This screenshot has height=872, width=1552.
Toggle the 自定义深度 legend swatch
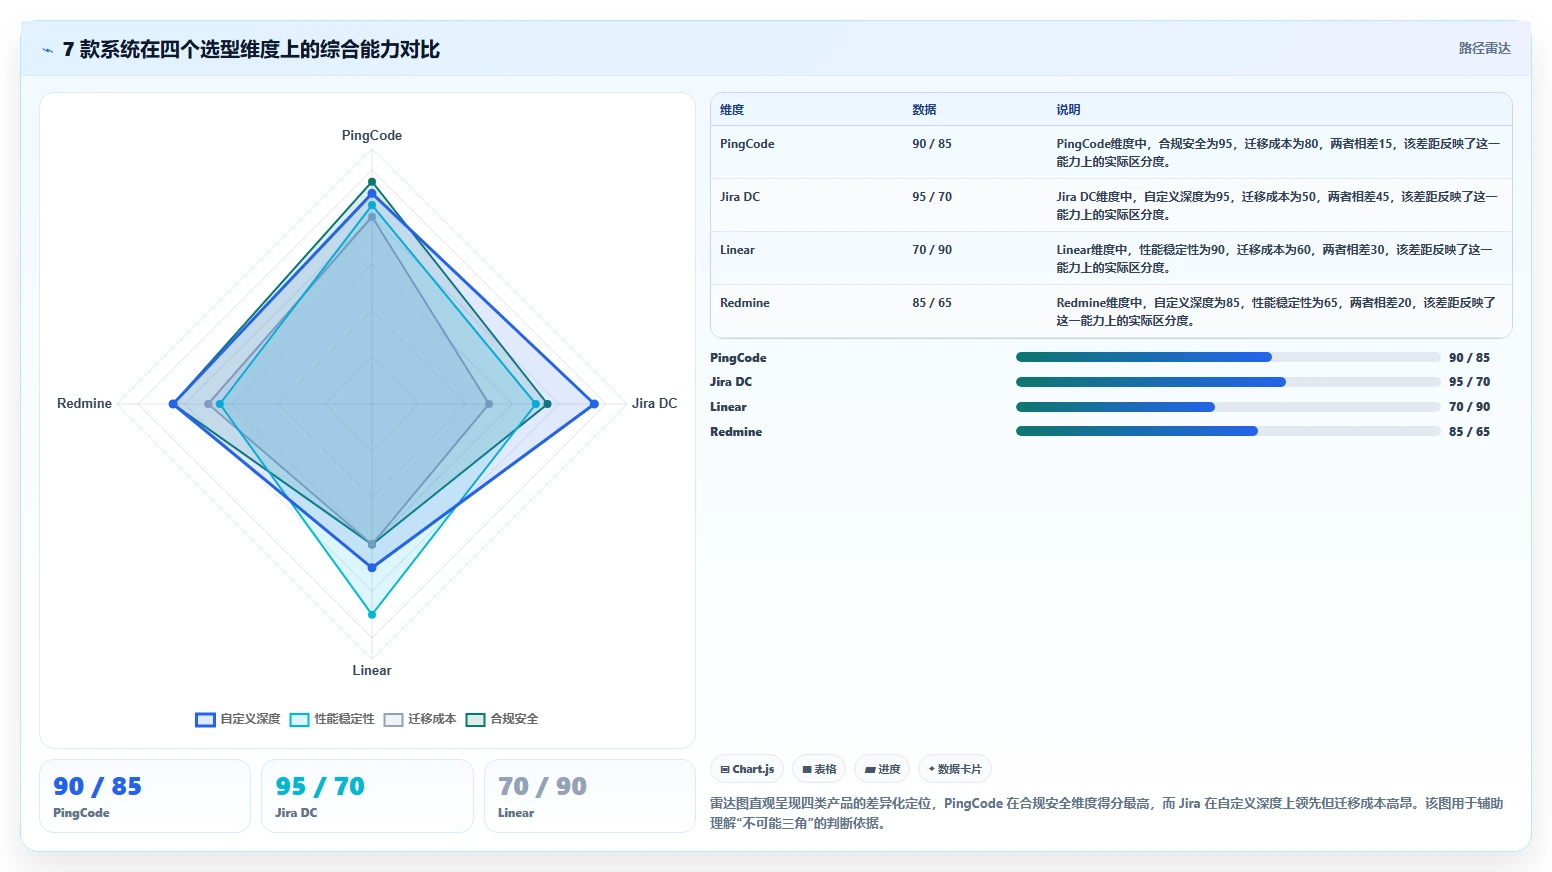click(205, 720)
